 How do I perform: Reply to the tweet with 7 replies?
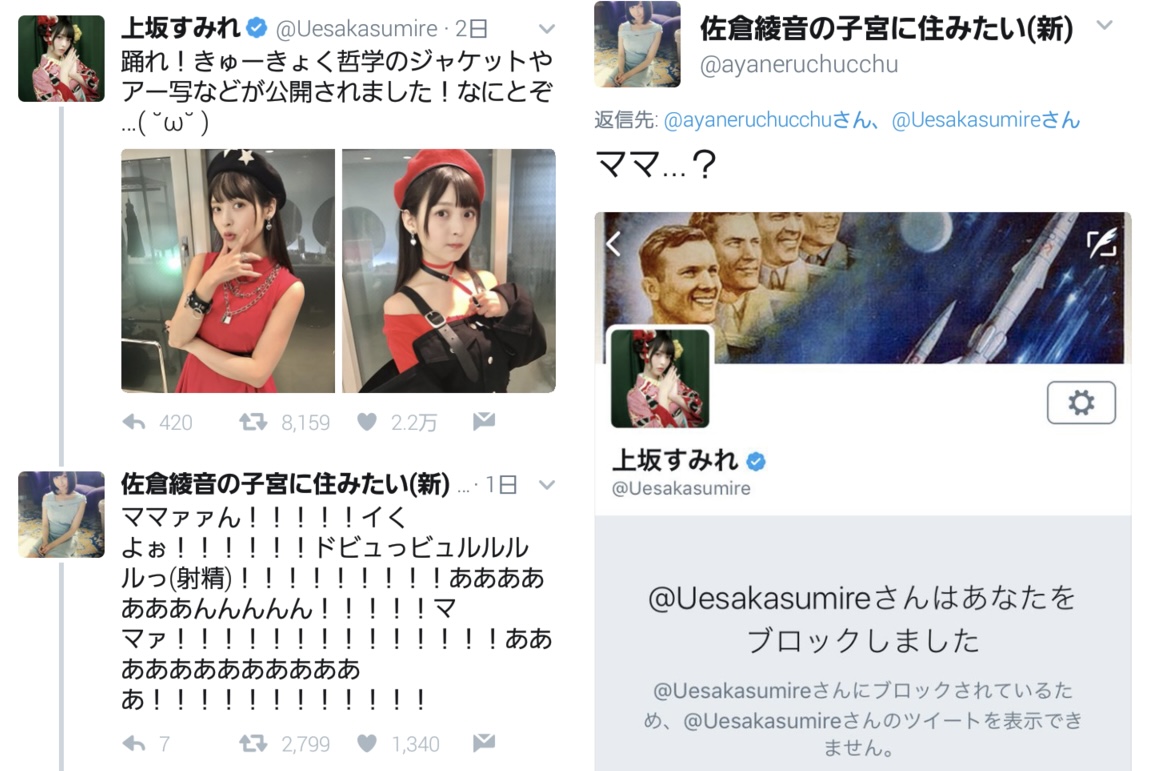[134, 744]
